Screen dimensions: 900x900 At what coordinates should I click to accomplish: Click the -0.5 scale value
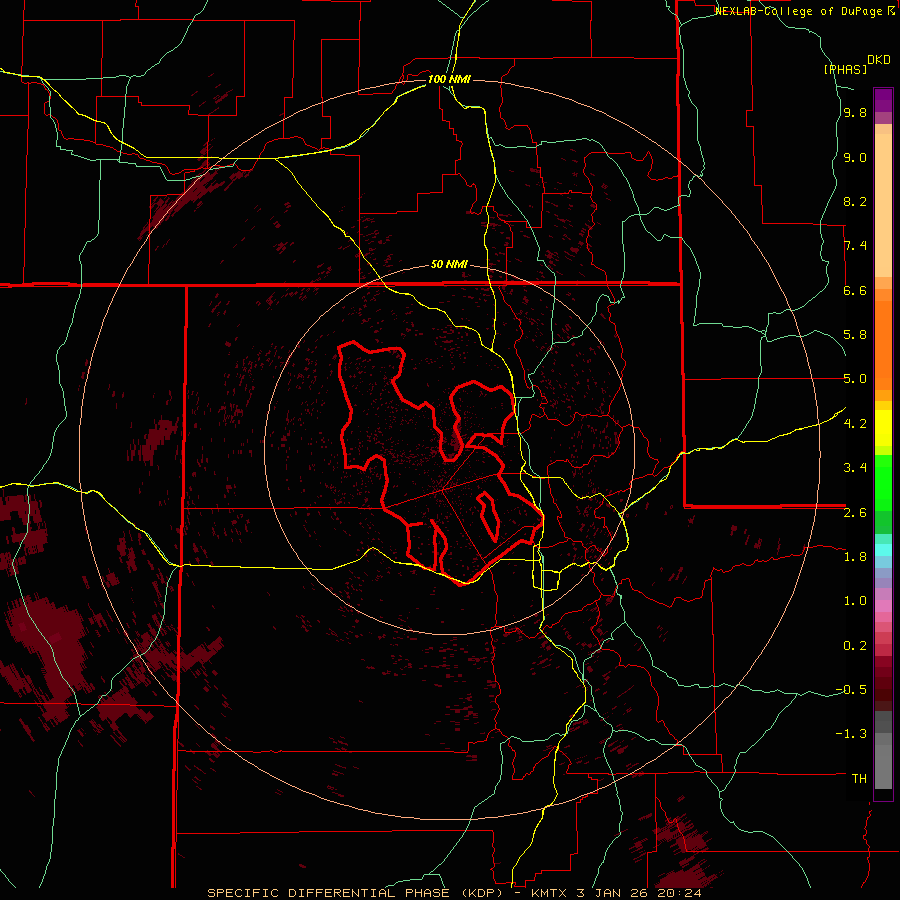click(851, 689)
